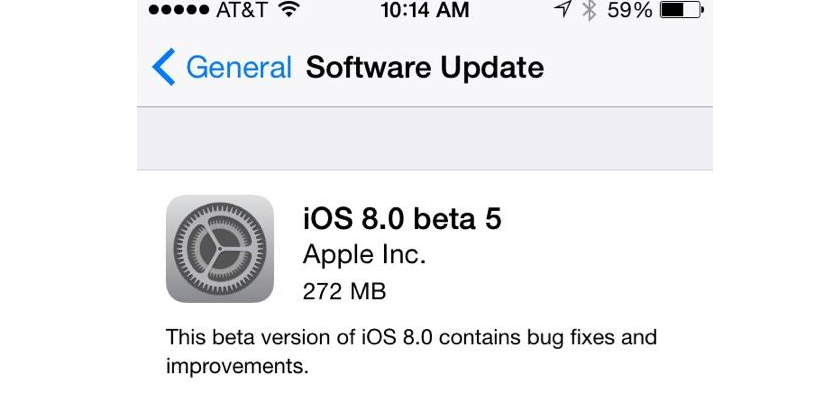Go back to General settings
This screenshot has width=840, height=400.
click(x=222, y=67)
